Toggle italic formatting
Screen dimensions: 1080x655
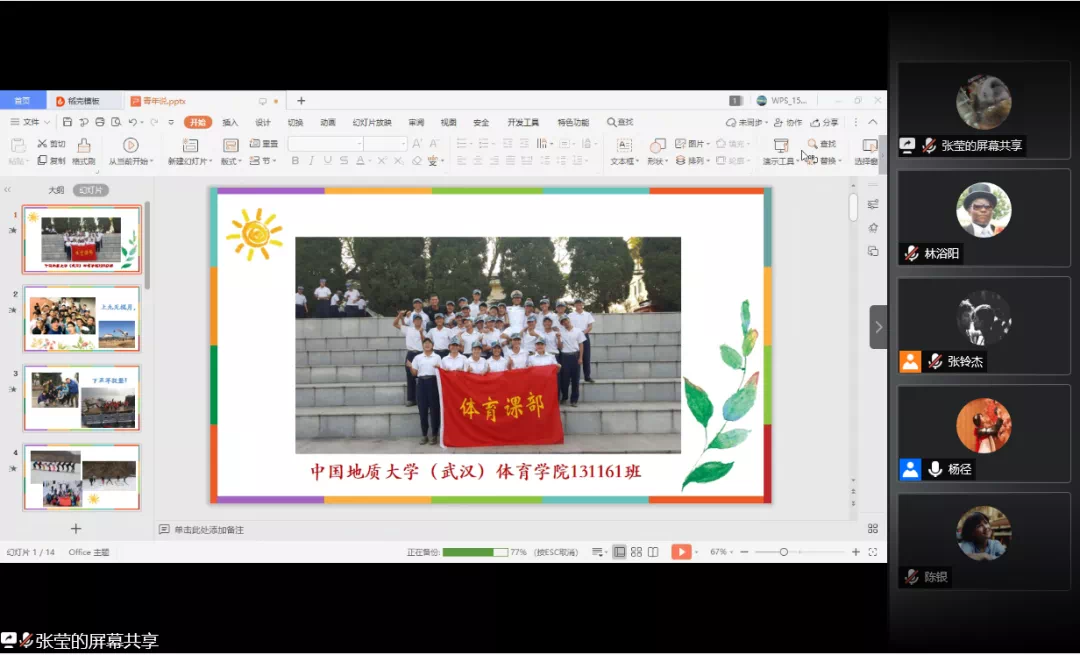312,160
